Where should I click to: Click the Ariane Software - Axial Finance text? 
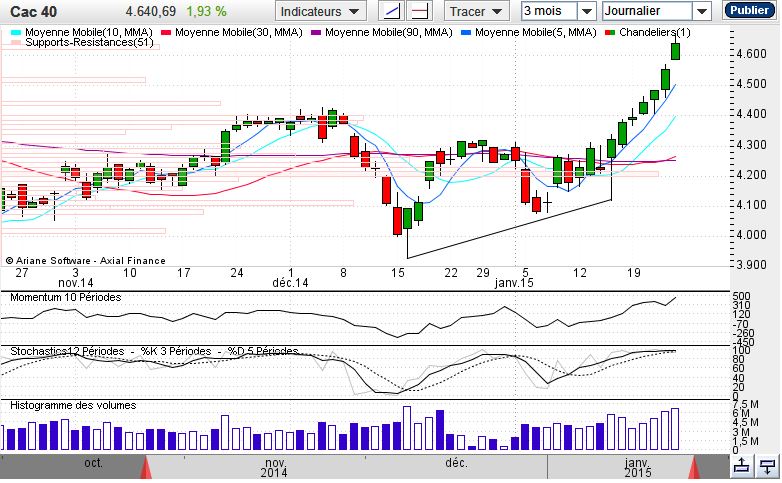click(85, 261)
